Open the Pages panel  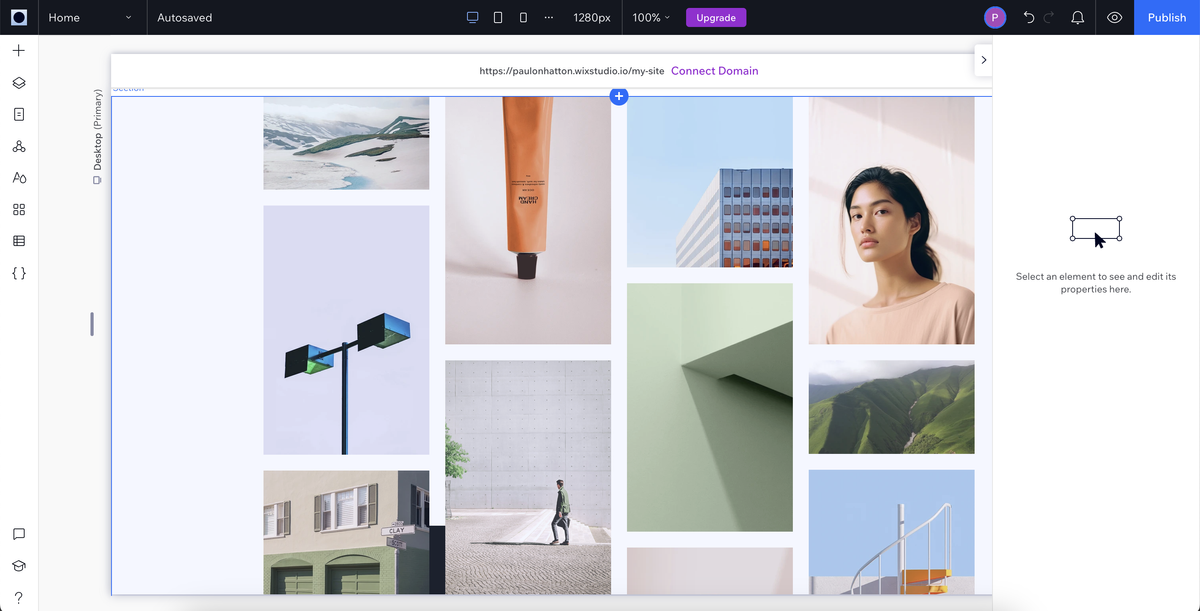[18, 113]
